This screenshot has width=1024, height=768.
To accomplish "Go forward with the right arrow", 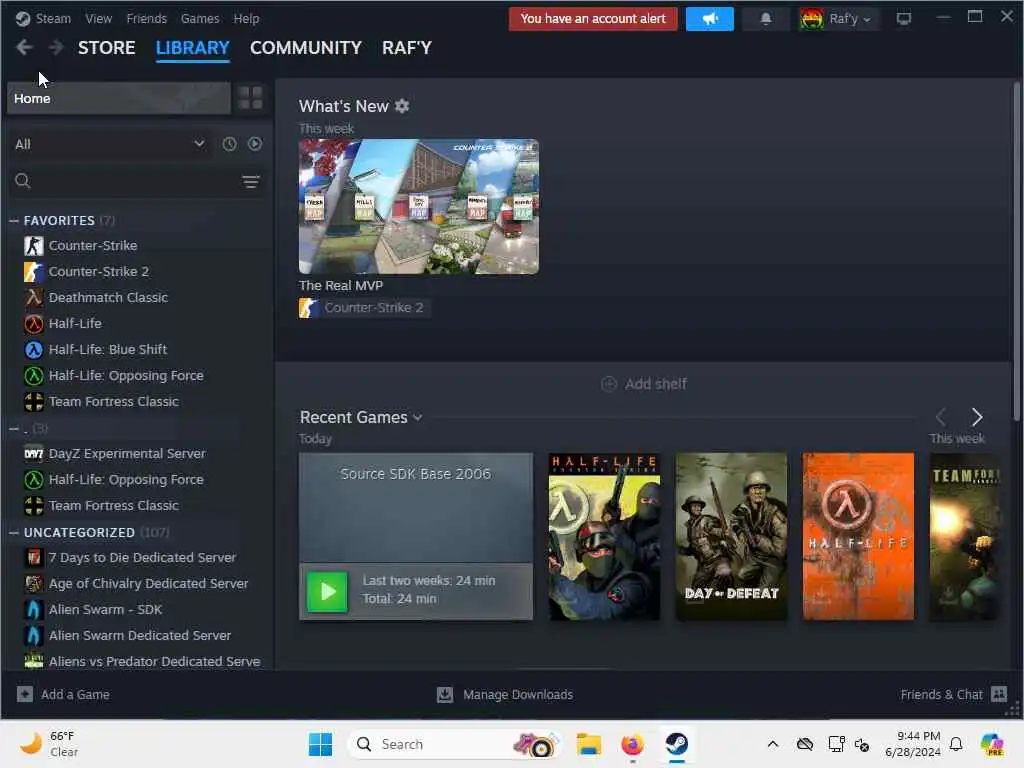I will [56, 48].
